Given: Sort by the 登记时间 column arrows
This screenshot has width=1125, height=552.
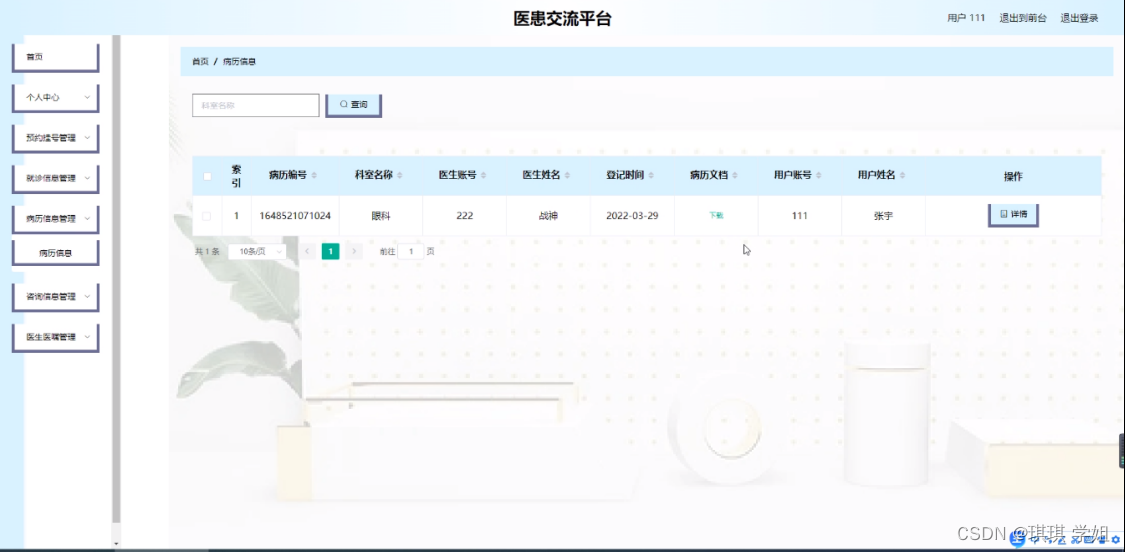Looking at the screenshot, I should pos(651,176).
